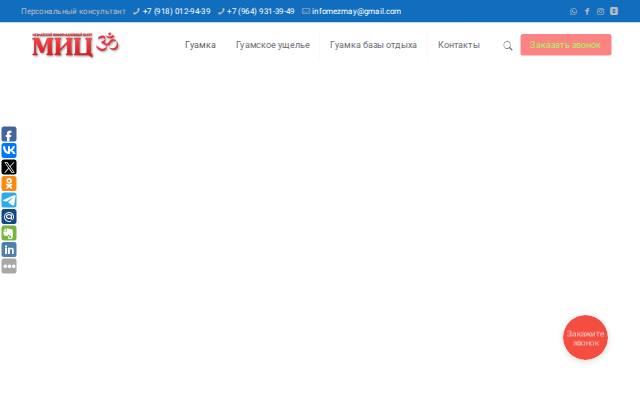Open the Гуамское ущелье menu item

273,45
